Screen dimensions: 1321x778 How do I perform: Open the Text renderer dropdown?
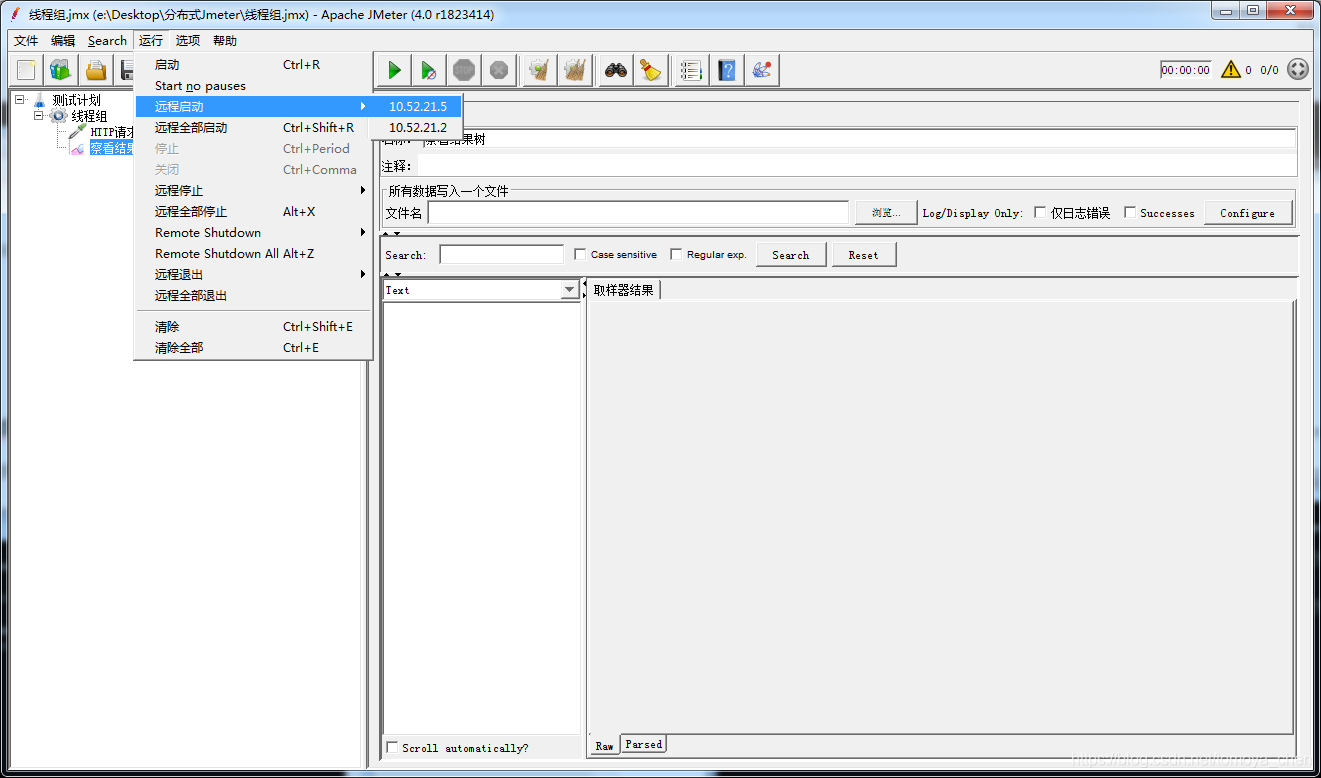(570, 290)
